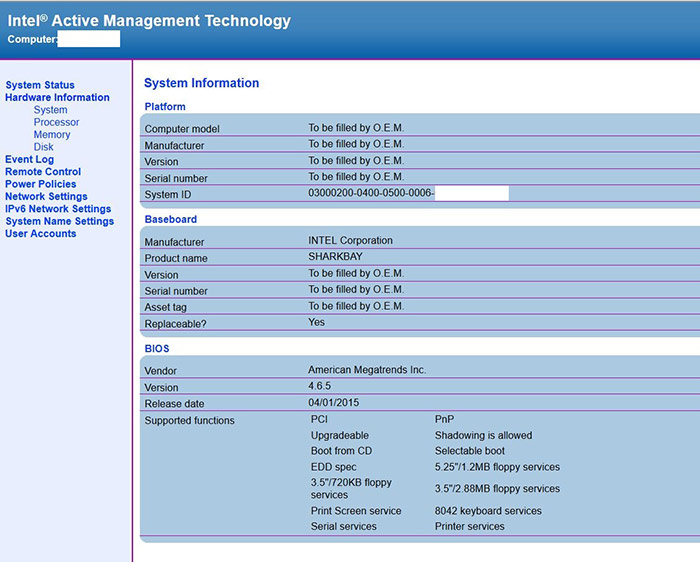
Task: Click the Computer: label in header
Action: coord(33,39)
